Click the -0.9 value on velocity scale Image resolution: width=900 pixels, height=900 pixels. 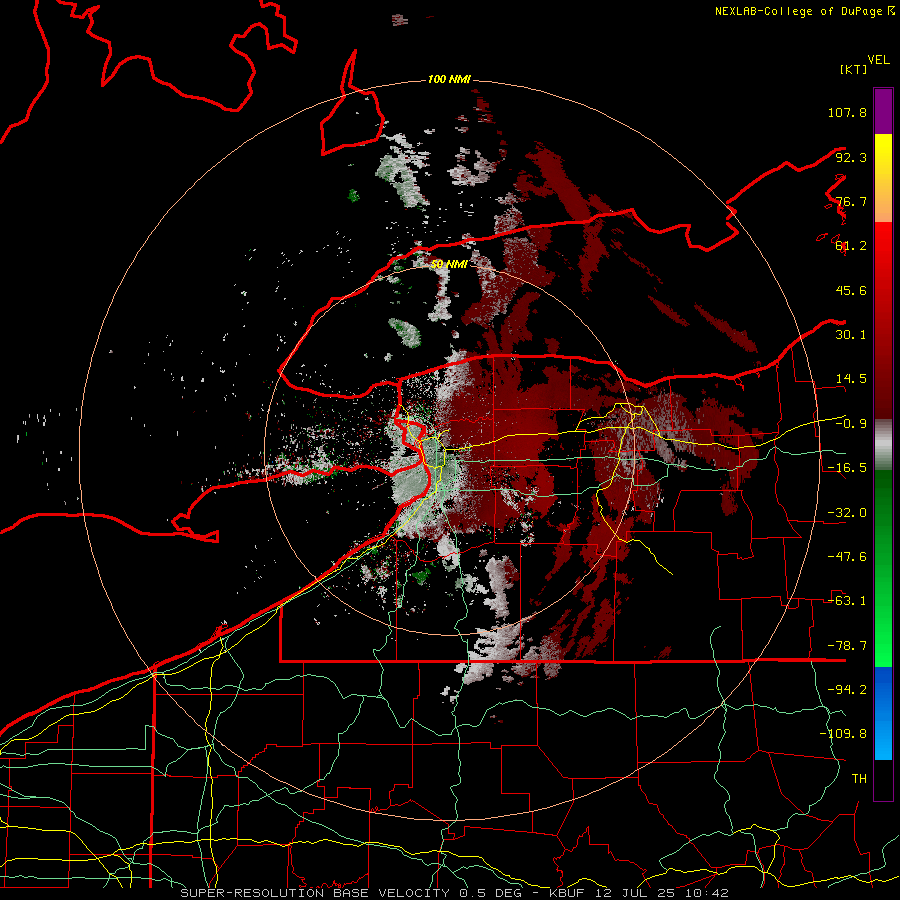point(851,424)
